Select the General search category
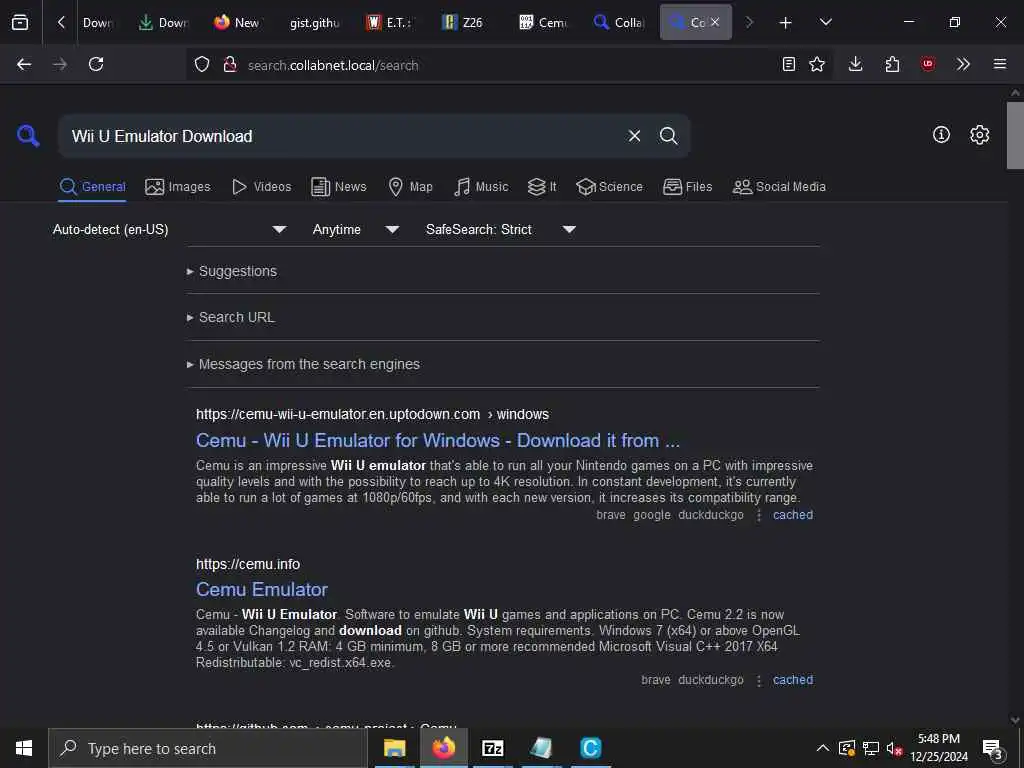The image size is (1024, 768). pos(92,187)
